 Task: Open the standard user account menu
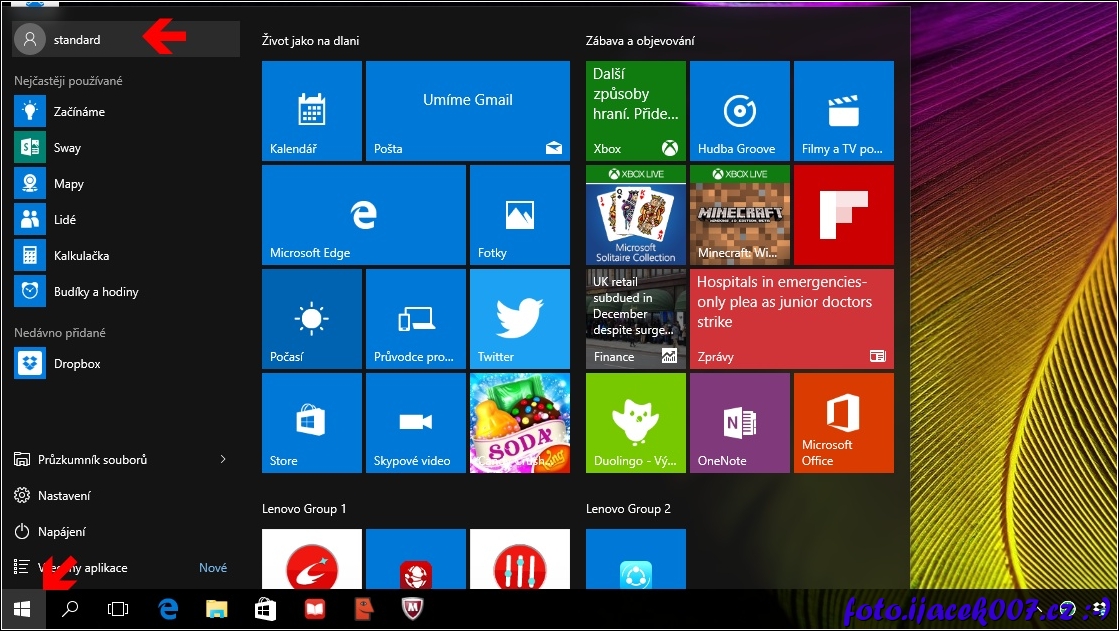pos(77,40)
